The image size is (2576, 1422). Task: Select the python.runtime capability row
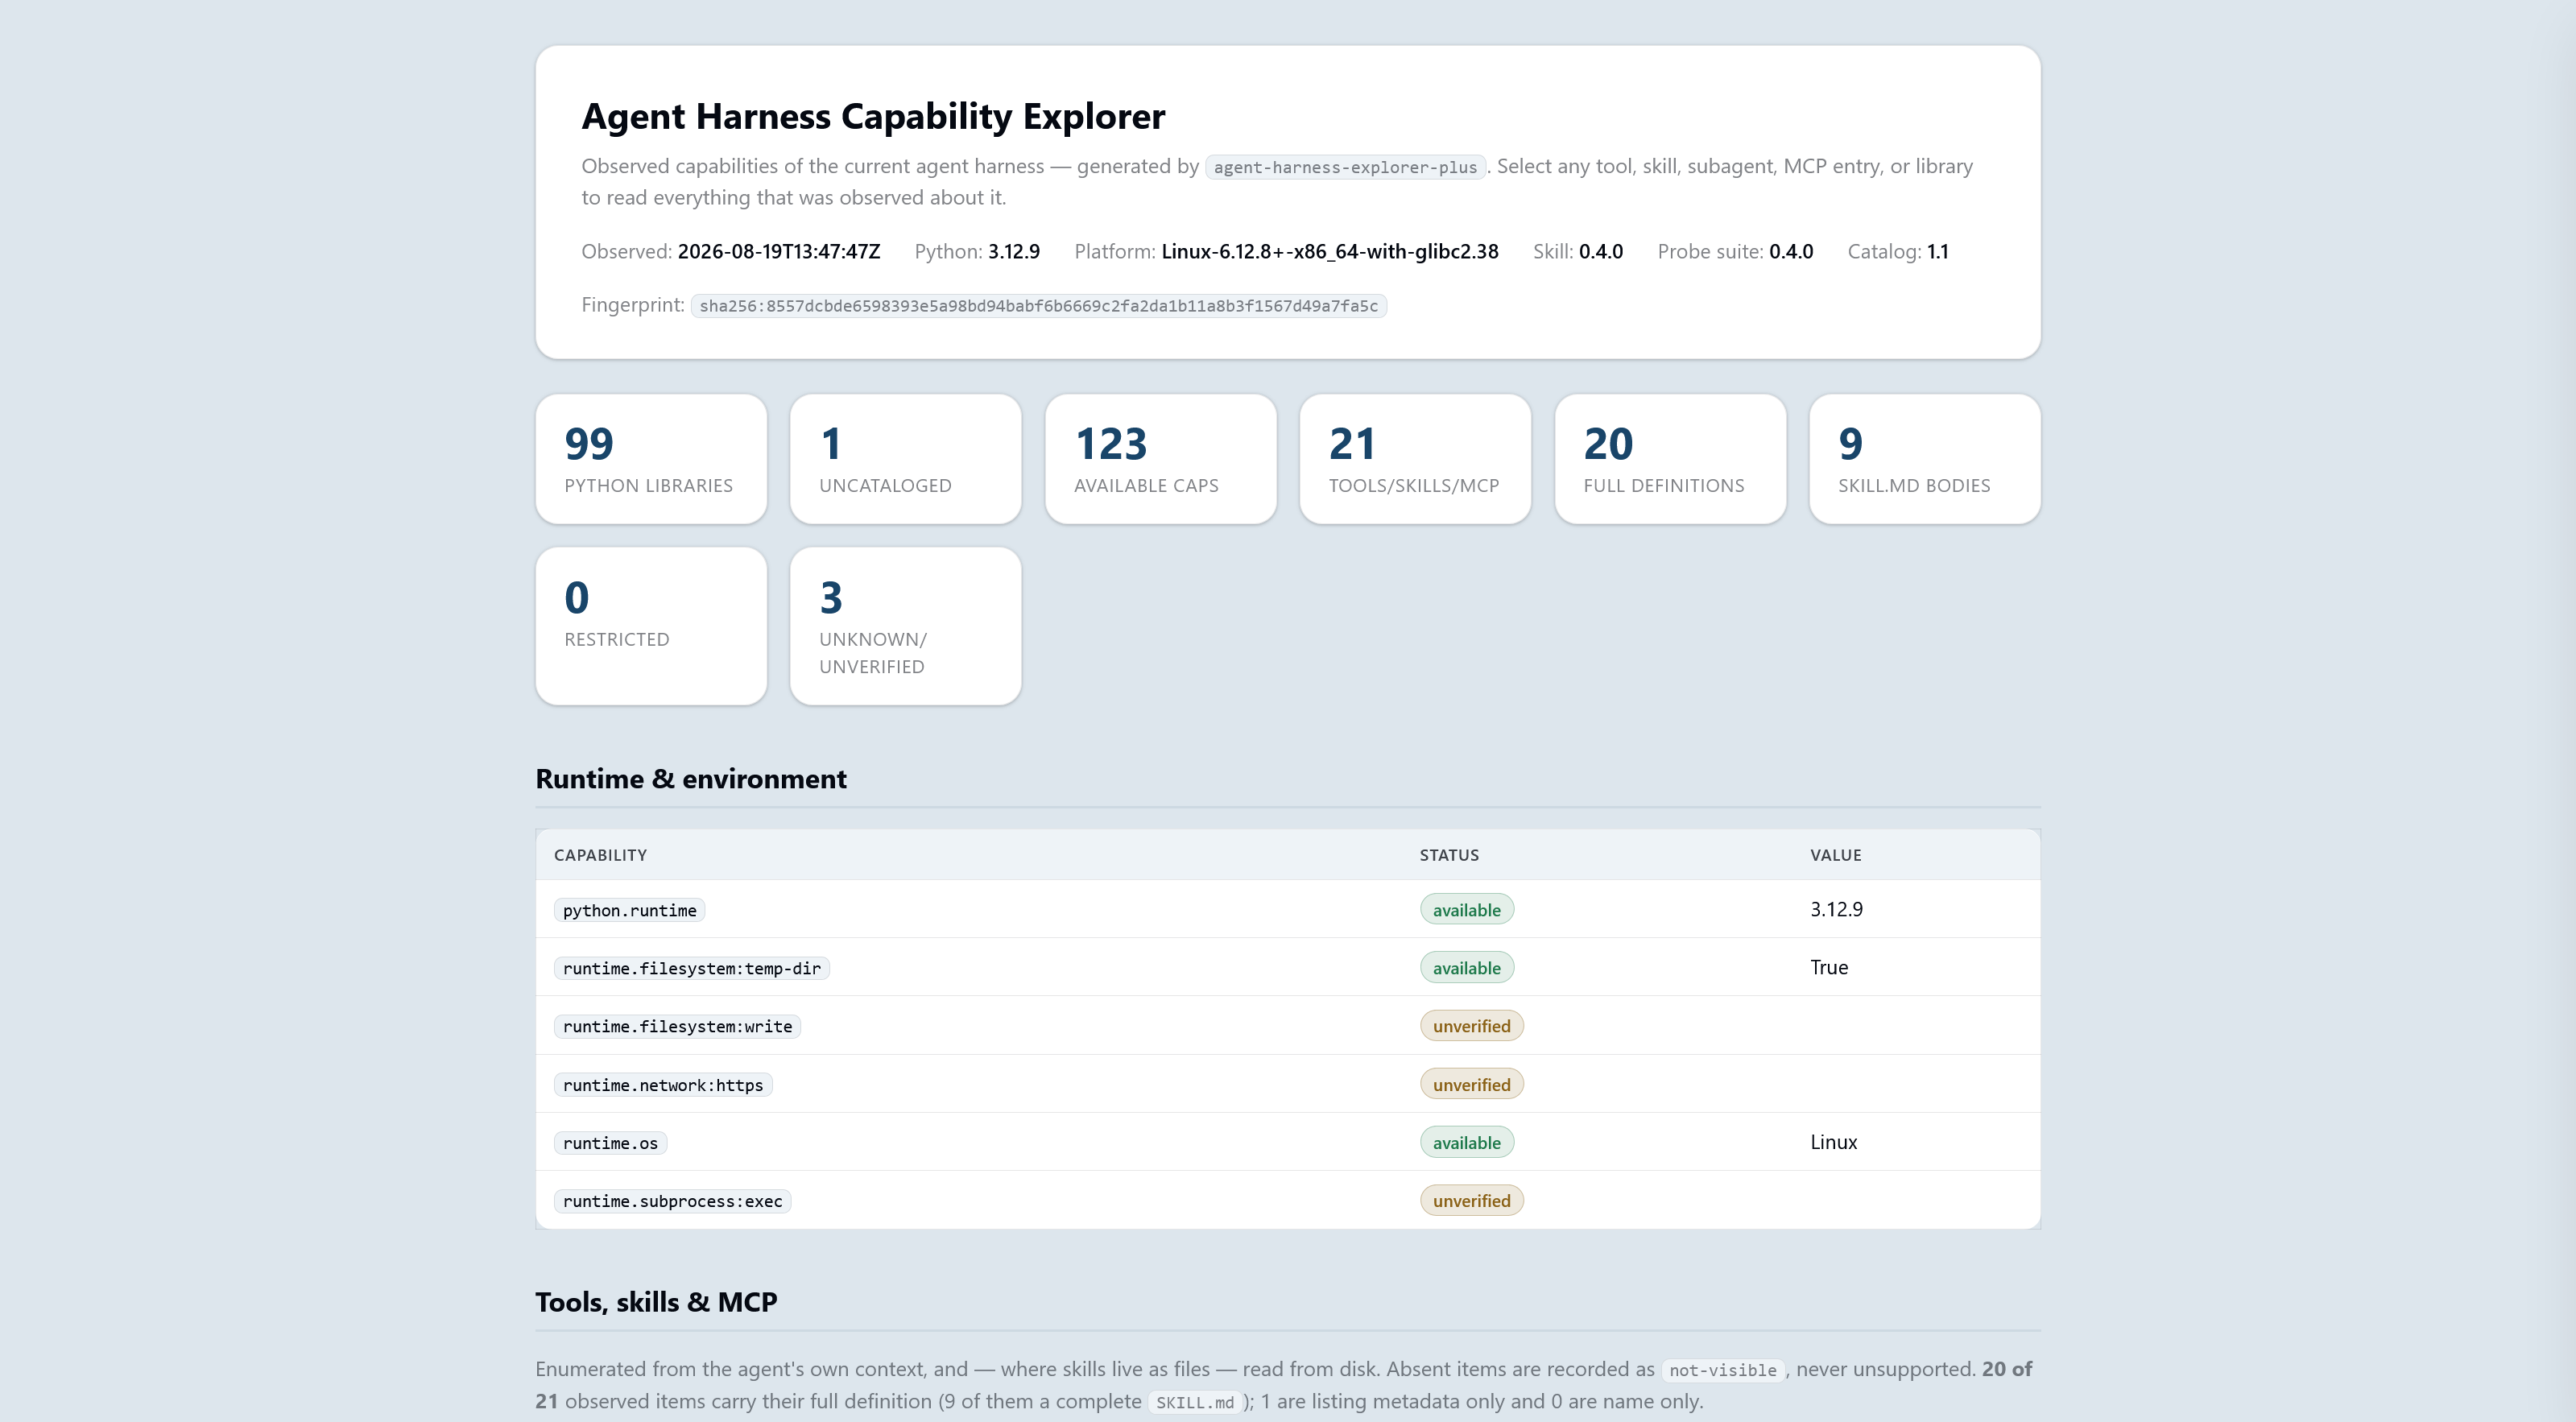pos(1288,910)
